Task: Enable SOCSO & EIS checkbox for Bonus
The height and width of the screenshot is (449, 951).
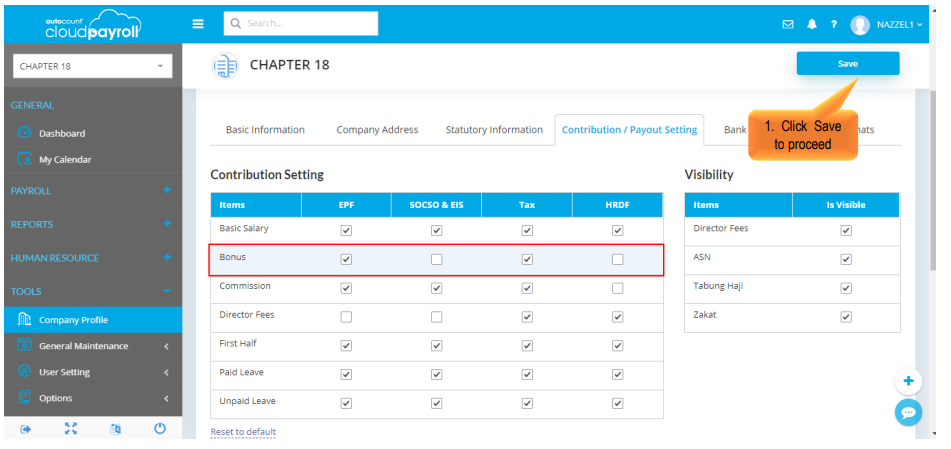Action: [436, 259]
